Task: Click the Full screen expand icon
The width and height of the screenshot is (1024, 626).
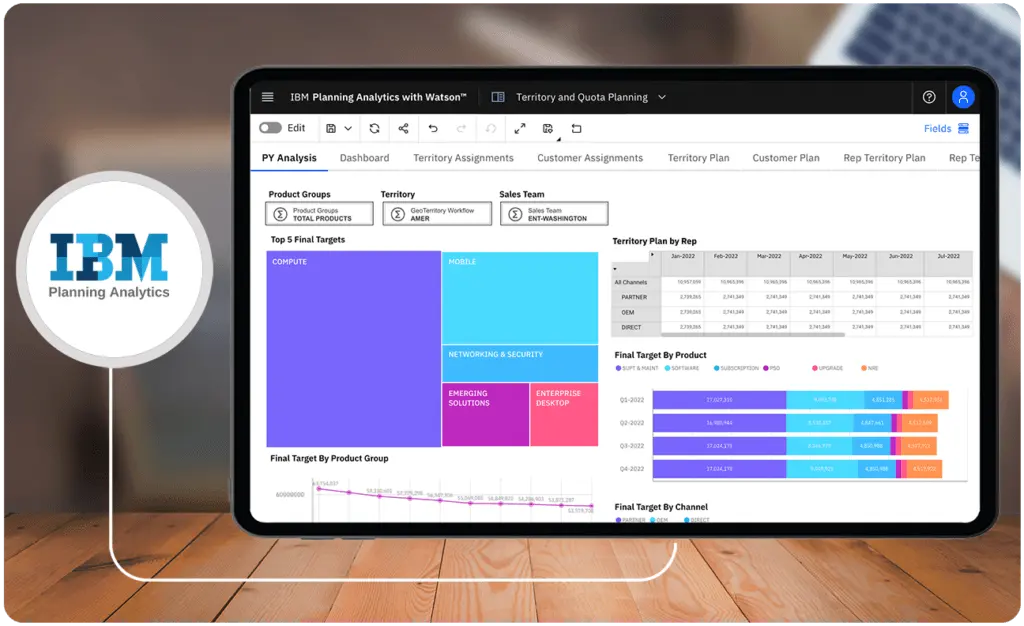Action: tap(520, 129)
